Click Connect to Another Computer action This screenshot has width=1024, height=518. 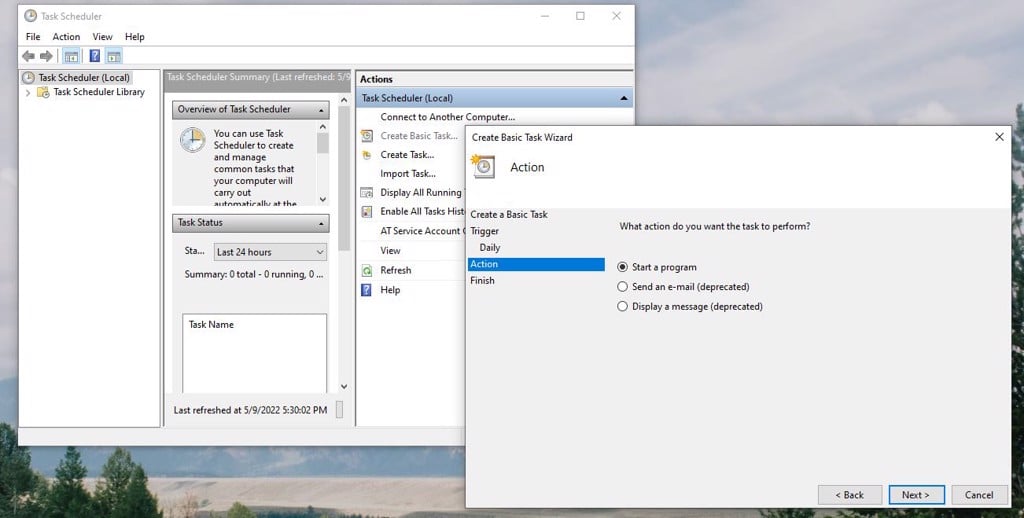pyautogui.click(x=447, y=117)
